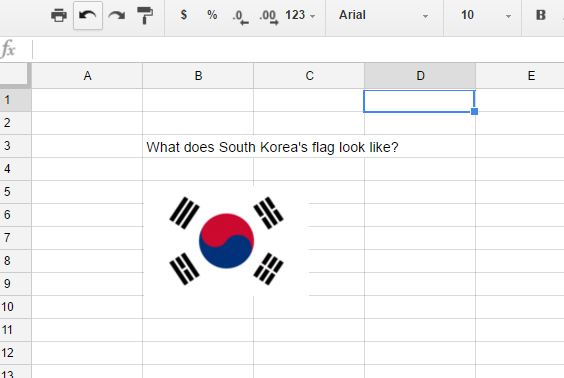
Task: Click the Print icon
Action: [59, 15]
